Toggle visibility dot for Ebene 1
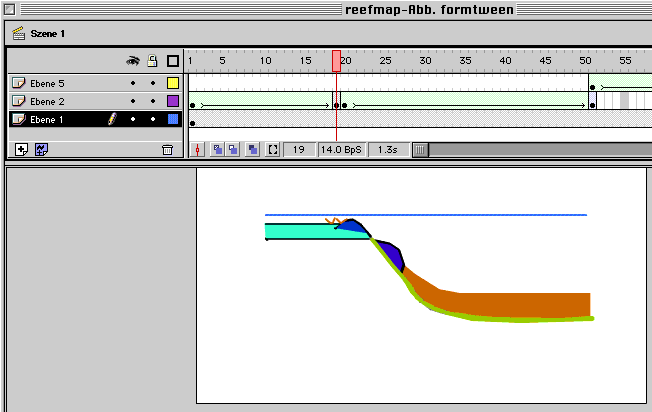 tap(133, 119)
